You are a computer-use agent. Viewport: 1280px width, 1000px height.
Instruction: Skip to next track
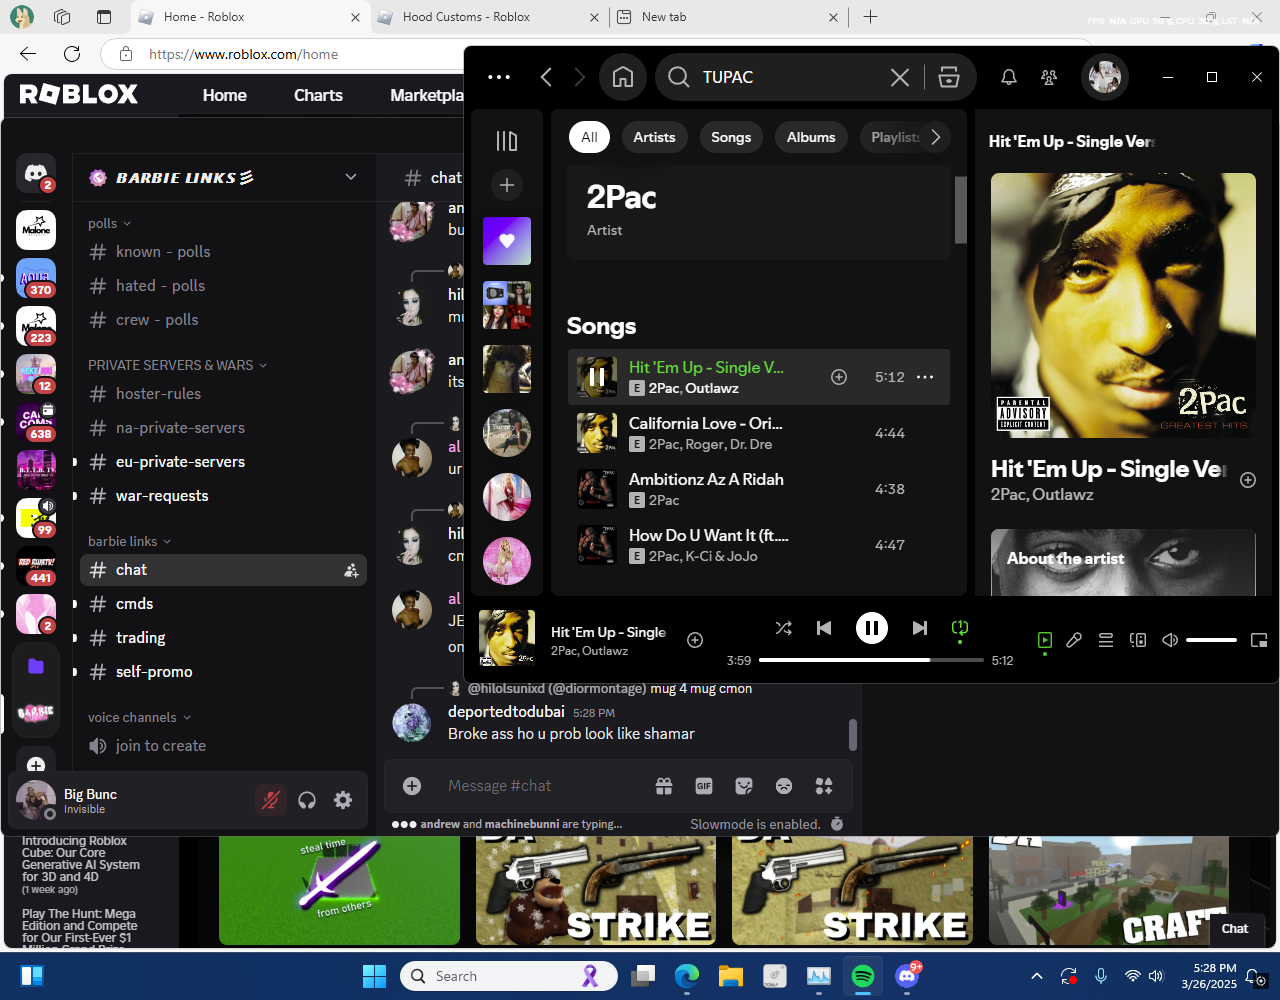920,628
